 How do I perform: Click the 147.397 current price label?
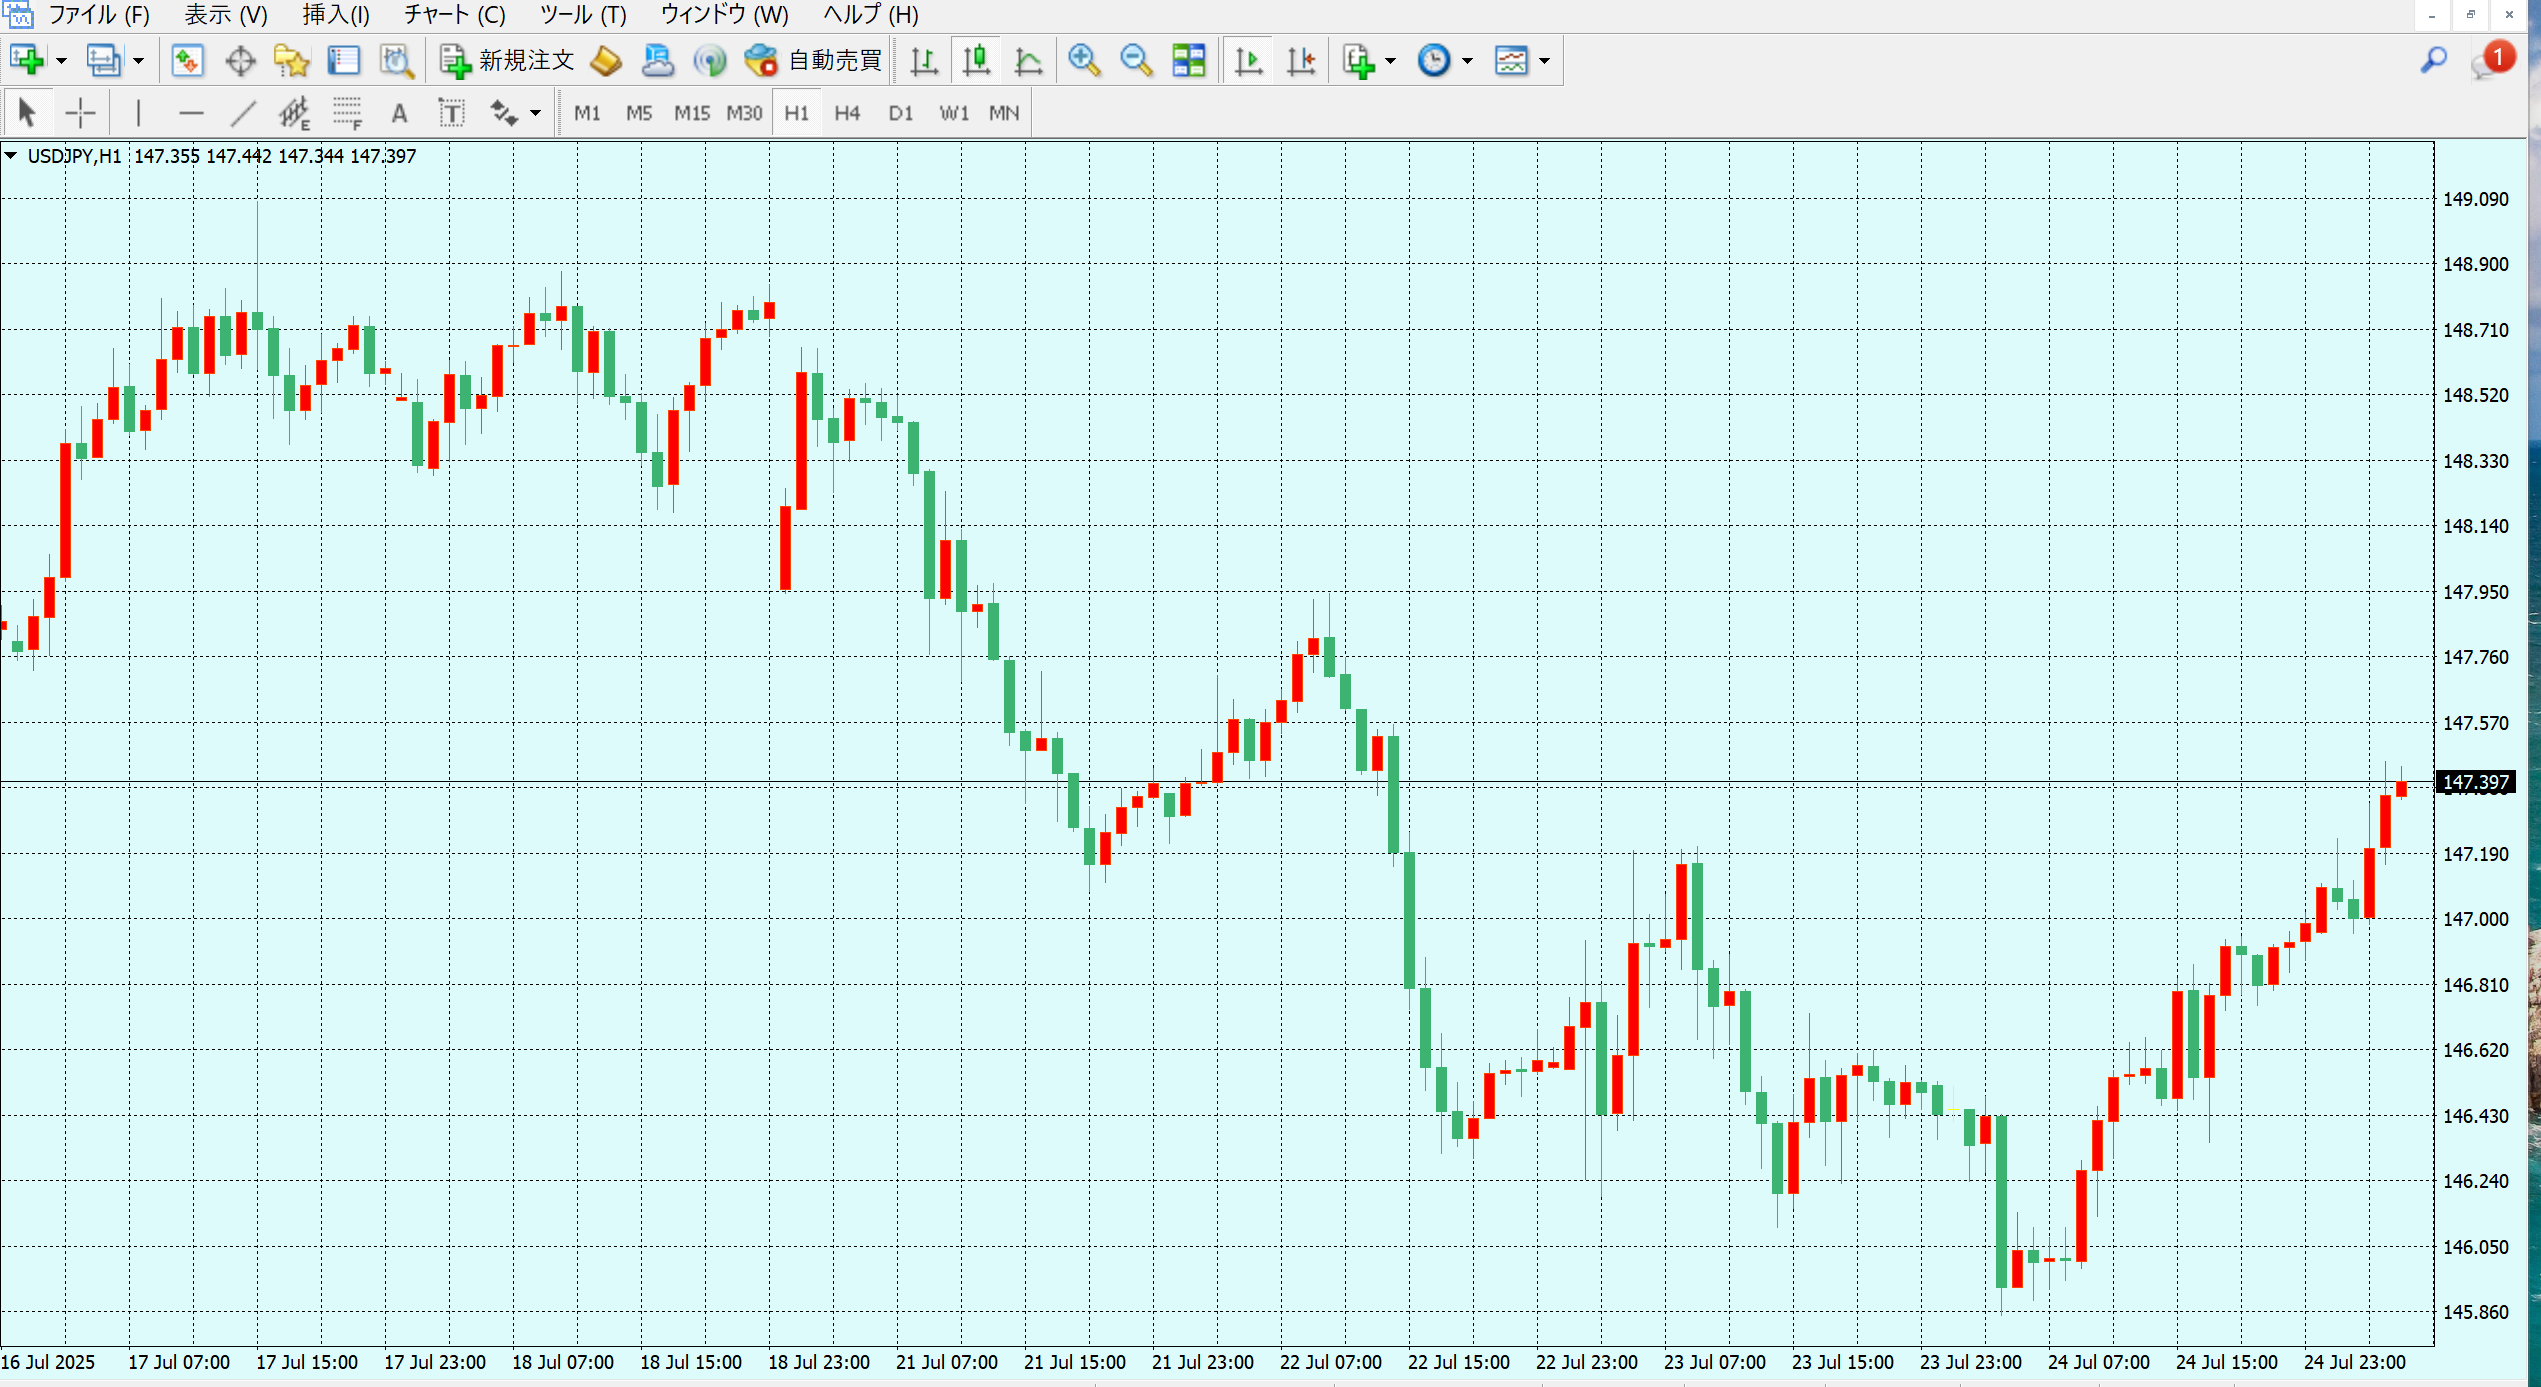click(x=2476, y=782)
